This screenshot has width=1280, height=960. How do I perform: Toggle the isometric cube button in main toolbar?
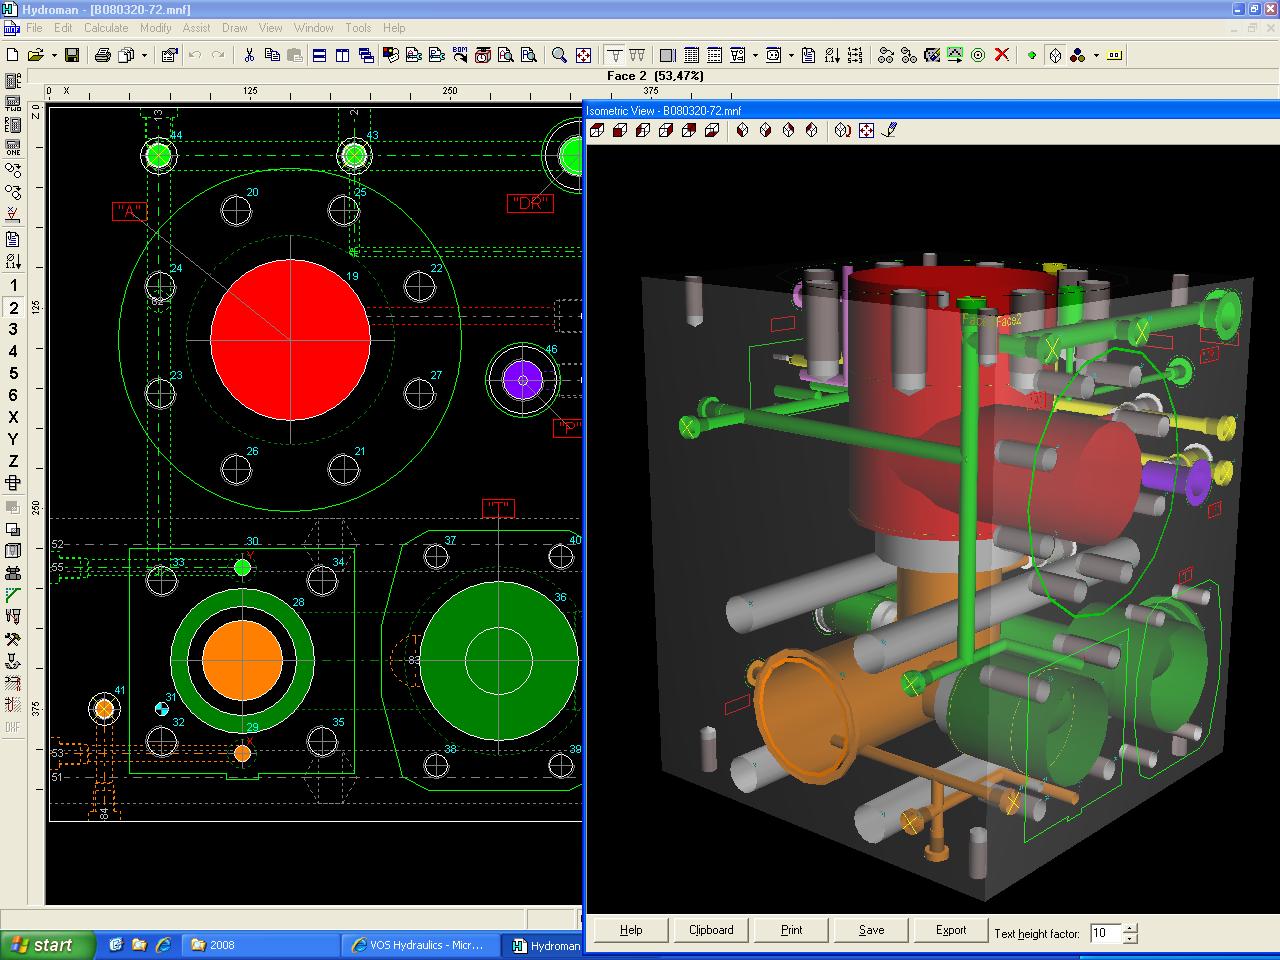pos(1054,55)
